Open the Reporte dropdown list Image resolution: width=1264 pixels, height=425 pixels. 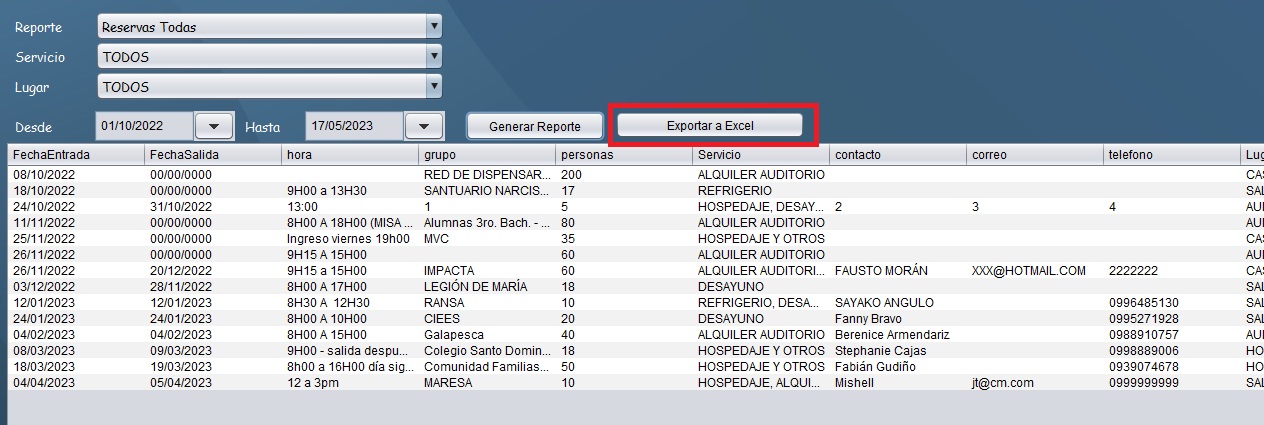click(433, 27)
